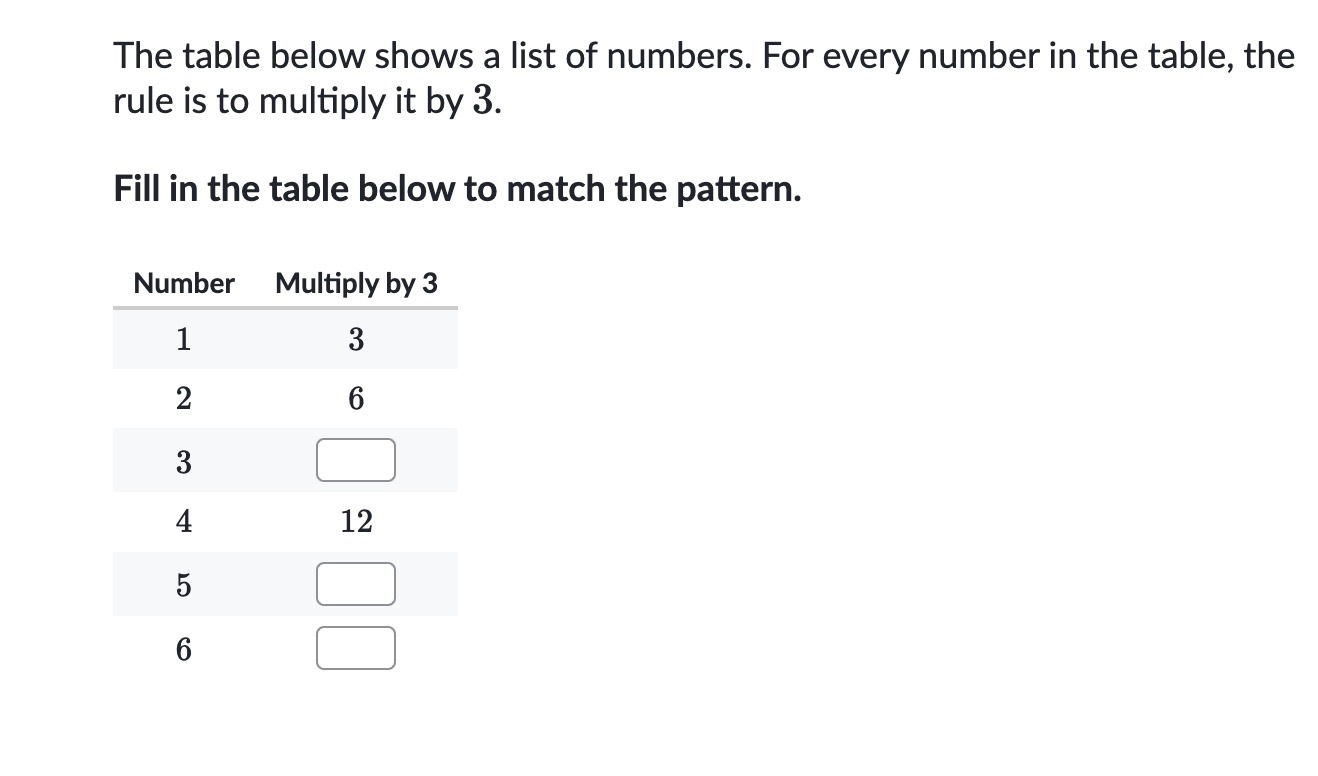Click the result 3 beside number 1
Viewport: 1318px width, 776px height.
(x=356, y=339)
